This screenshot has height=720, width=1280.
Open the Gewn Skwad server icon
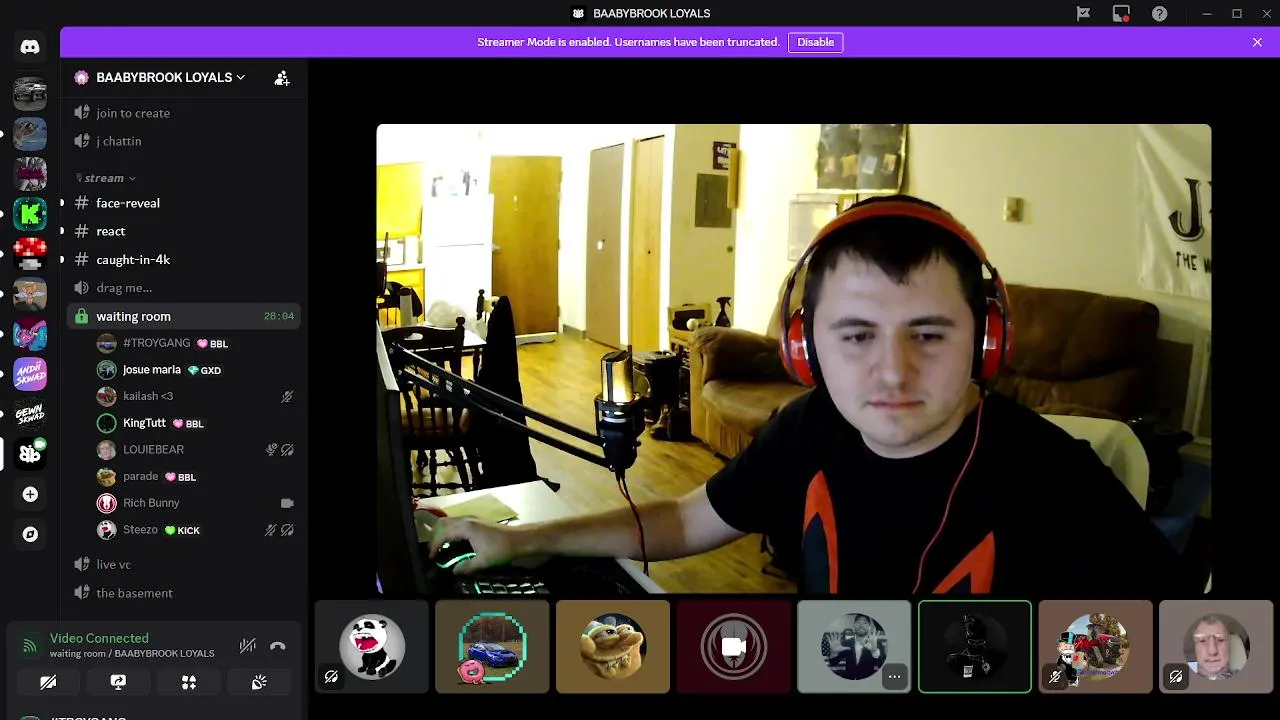[x=30, y=414]
